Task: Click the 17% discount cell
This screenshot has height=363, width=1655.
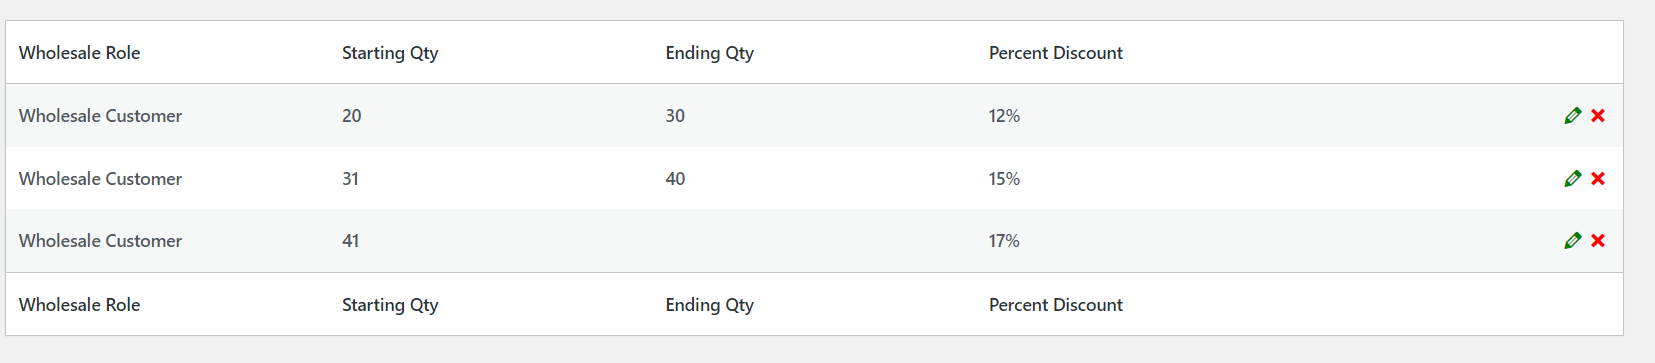Action: coord(1004,241)
